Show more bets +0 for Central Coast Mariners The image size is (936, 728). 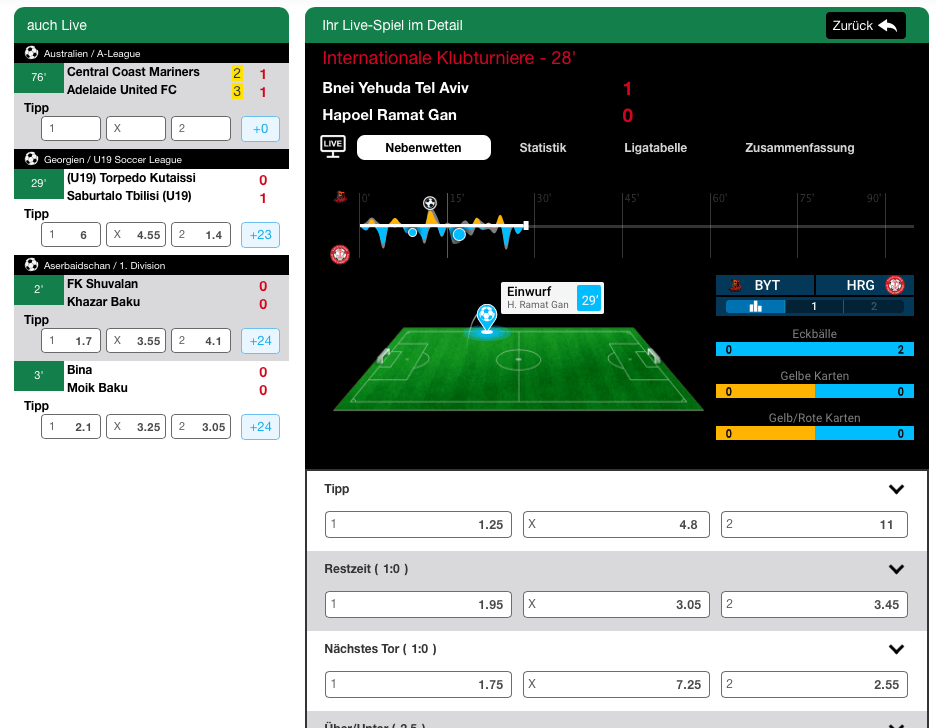point(260,129)
